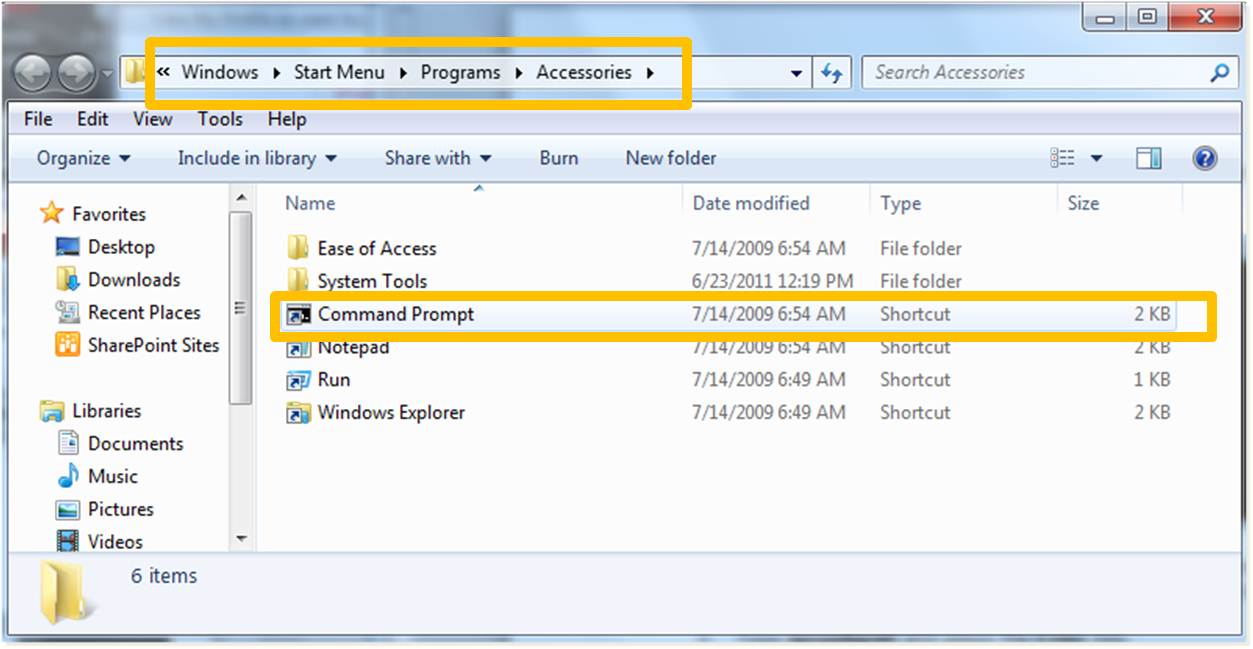Click the New folder button
Screen dimensions: 1253x649
pos(670,158)
